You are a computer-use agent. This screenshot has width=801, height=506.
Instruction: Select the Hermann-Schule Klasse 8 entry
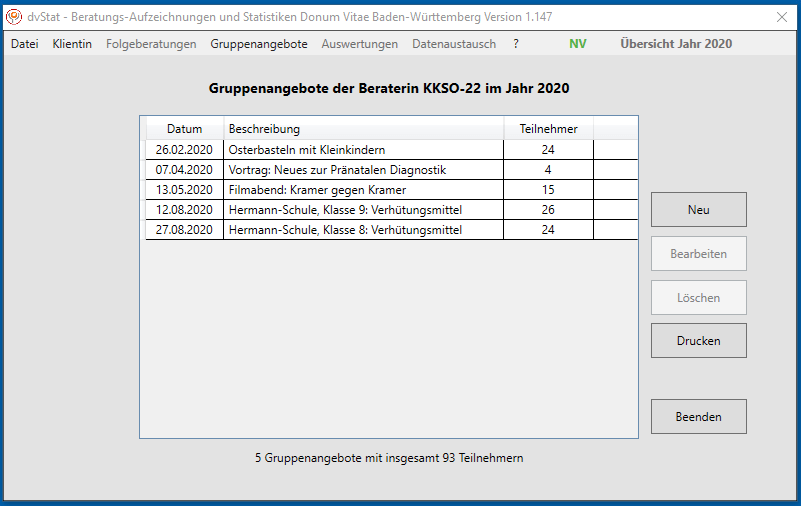pyautogui.click(x=345, y=230)
